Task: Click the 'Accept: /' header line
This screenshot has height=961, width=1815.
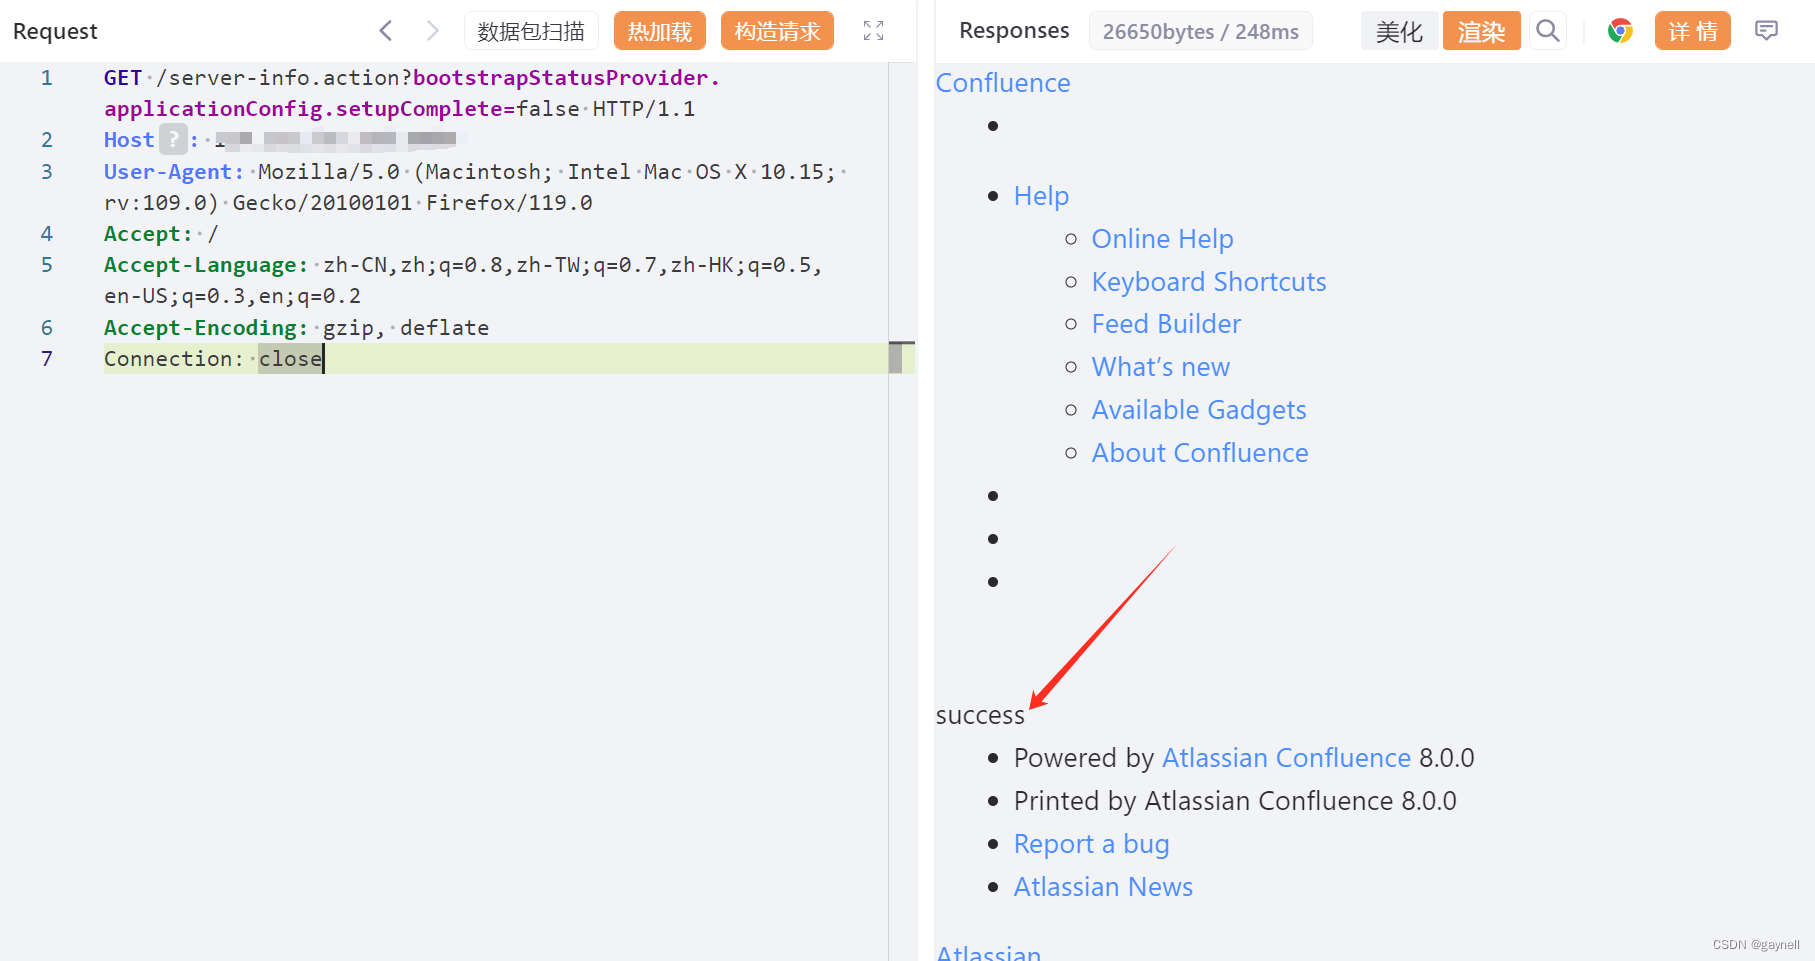Action: [x=161, y=234]
